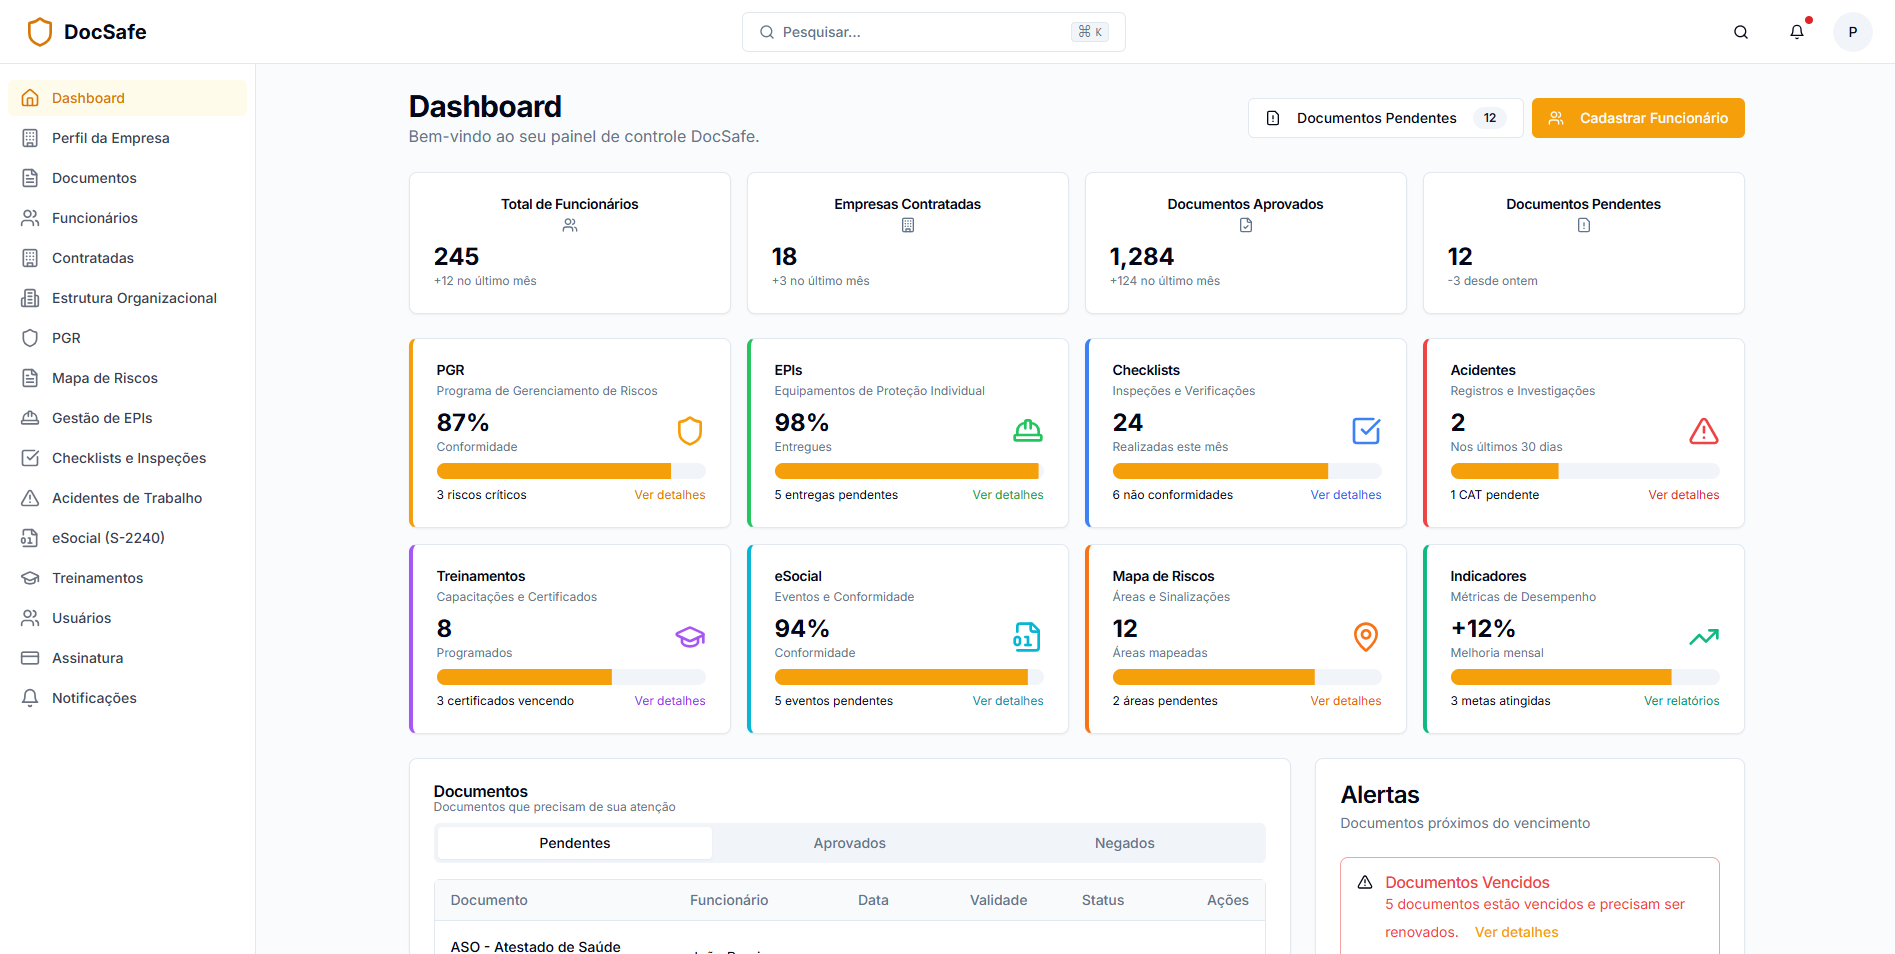The image size is (1895, 954).
Task: Click the file icon in Documentos Pendentes card
Action: (1584, 226)
